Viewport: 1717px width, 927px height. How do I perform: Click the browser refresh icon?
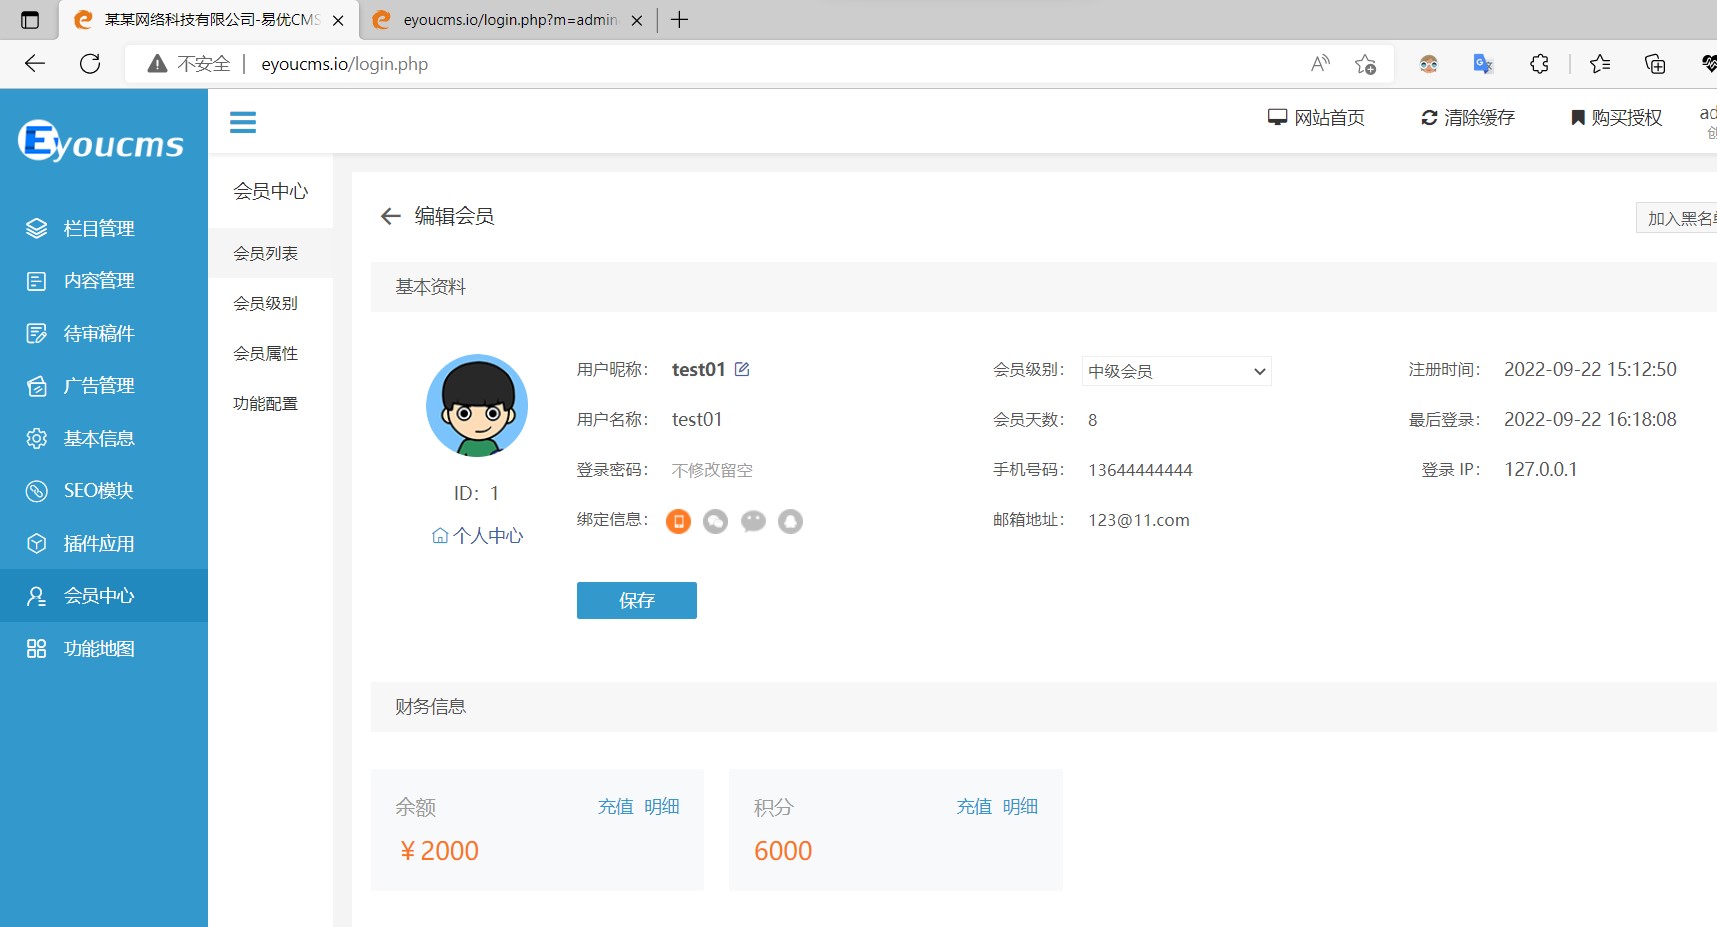click(x=90, y=64)
